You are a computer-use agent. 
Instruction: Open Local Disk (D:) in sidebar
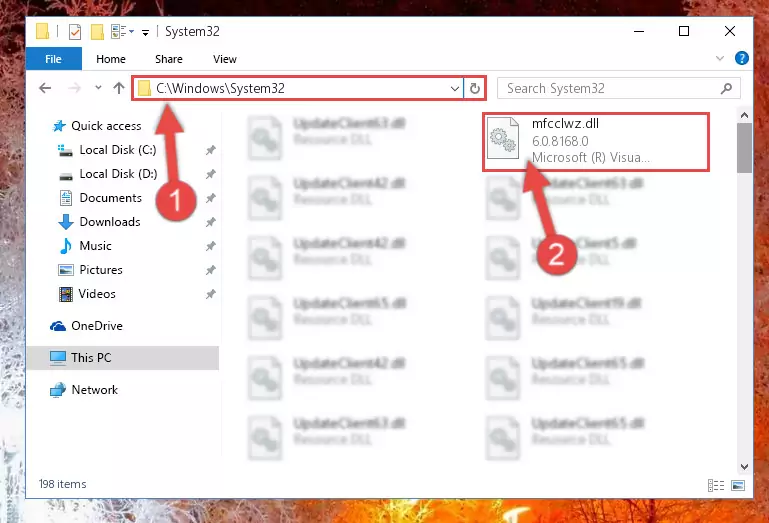pyautogui.click(x=118, y=174)
